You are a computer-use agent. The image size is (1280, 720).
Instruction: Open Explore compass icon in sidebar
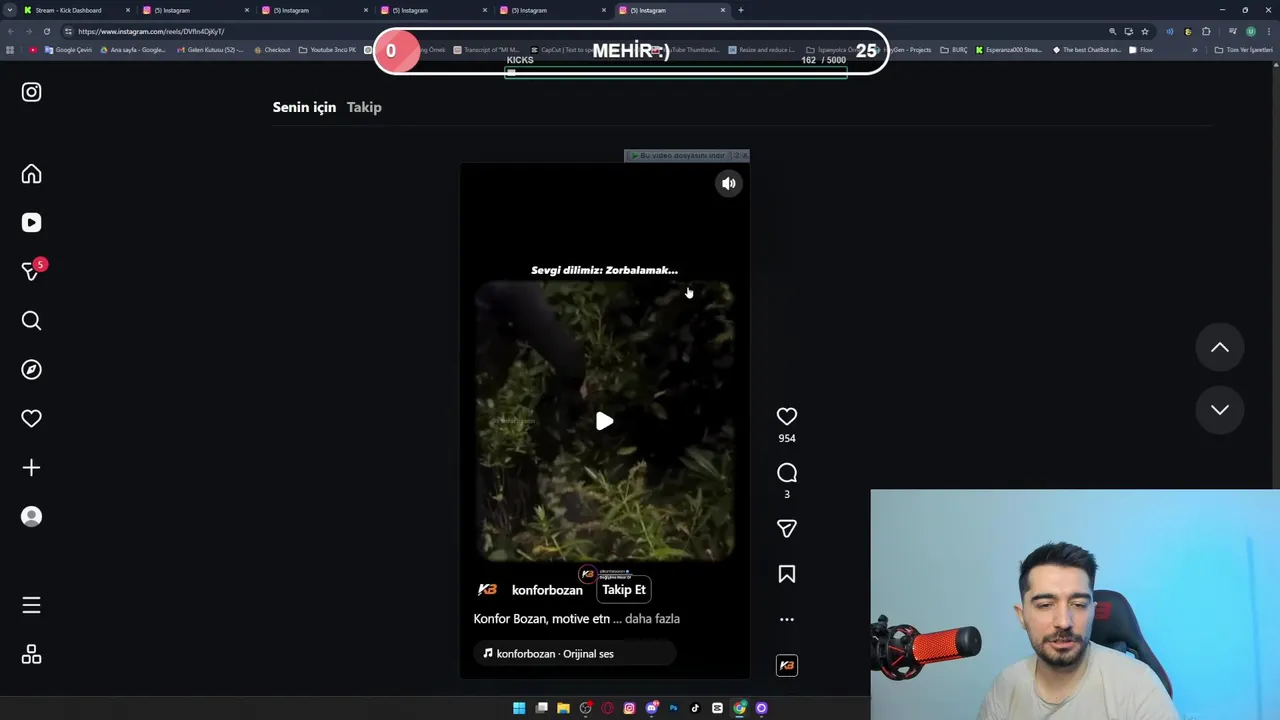31,369
